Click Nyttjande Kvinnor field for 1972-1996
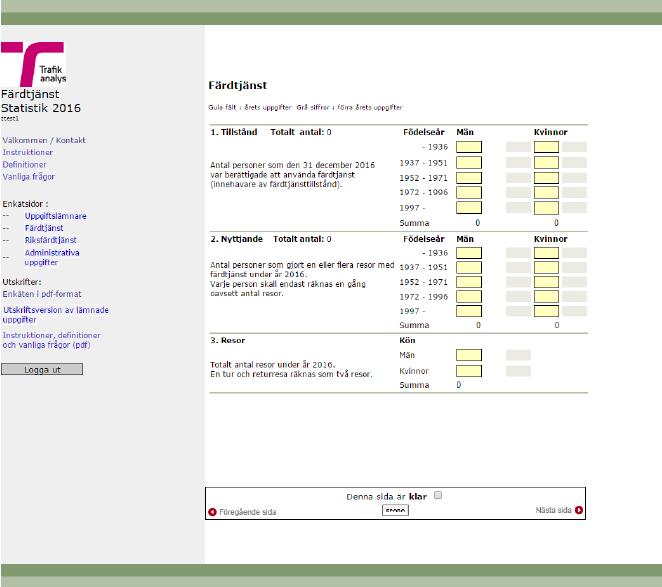The width and height of the screenshot is (662, 587). 546,296
